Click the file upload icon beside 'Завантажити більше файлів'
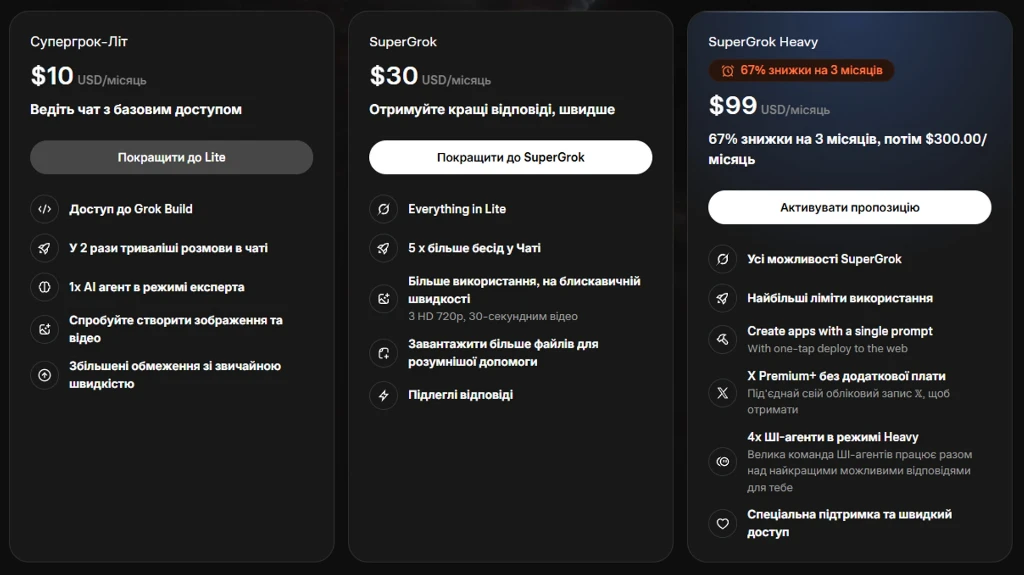Image resolution: width=1024 pixels, height=575 pixels. point(383,353)
